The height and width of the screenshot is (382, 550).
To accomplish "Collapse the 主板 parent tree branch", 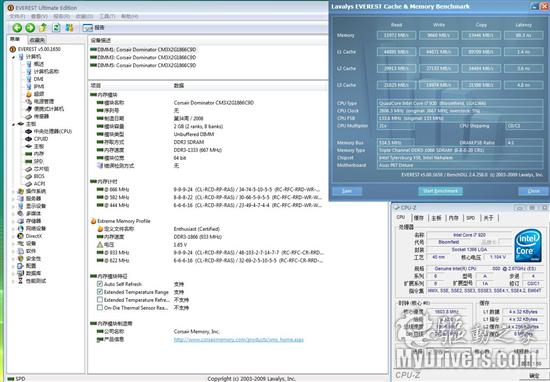I will 14,124.
